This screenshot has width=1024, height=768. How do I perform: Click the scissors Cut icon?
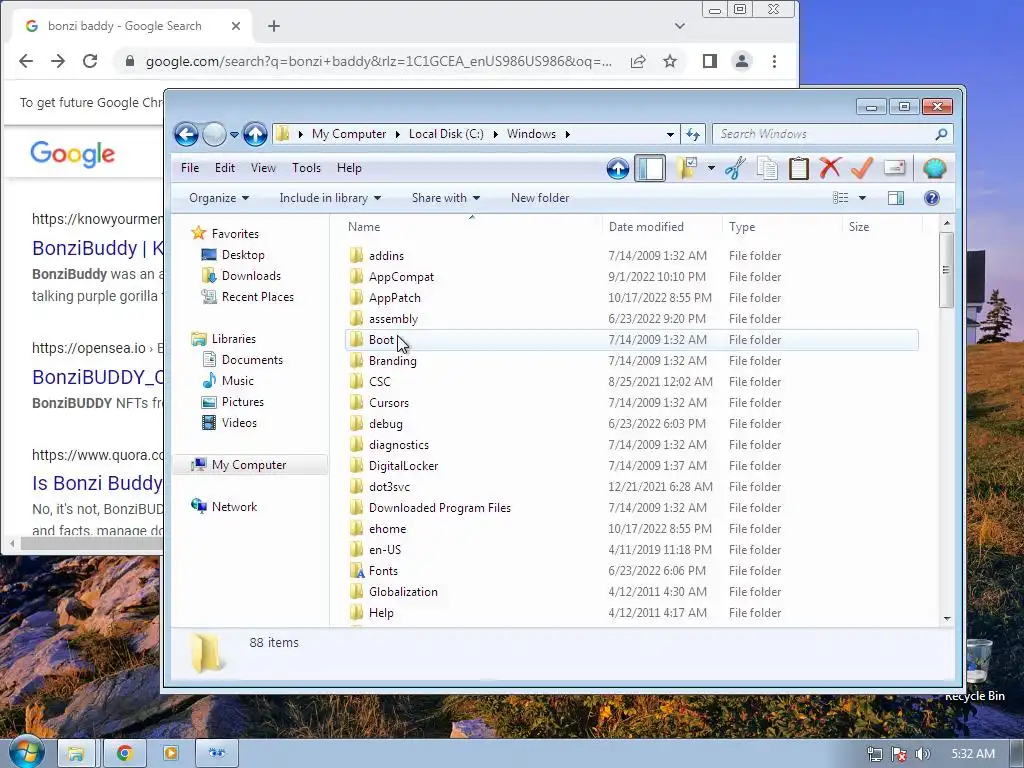click(735, 168)
